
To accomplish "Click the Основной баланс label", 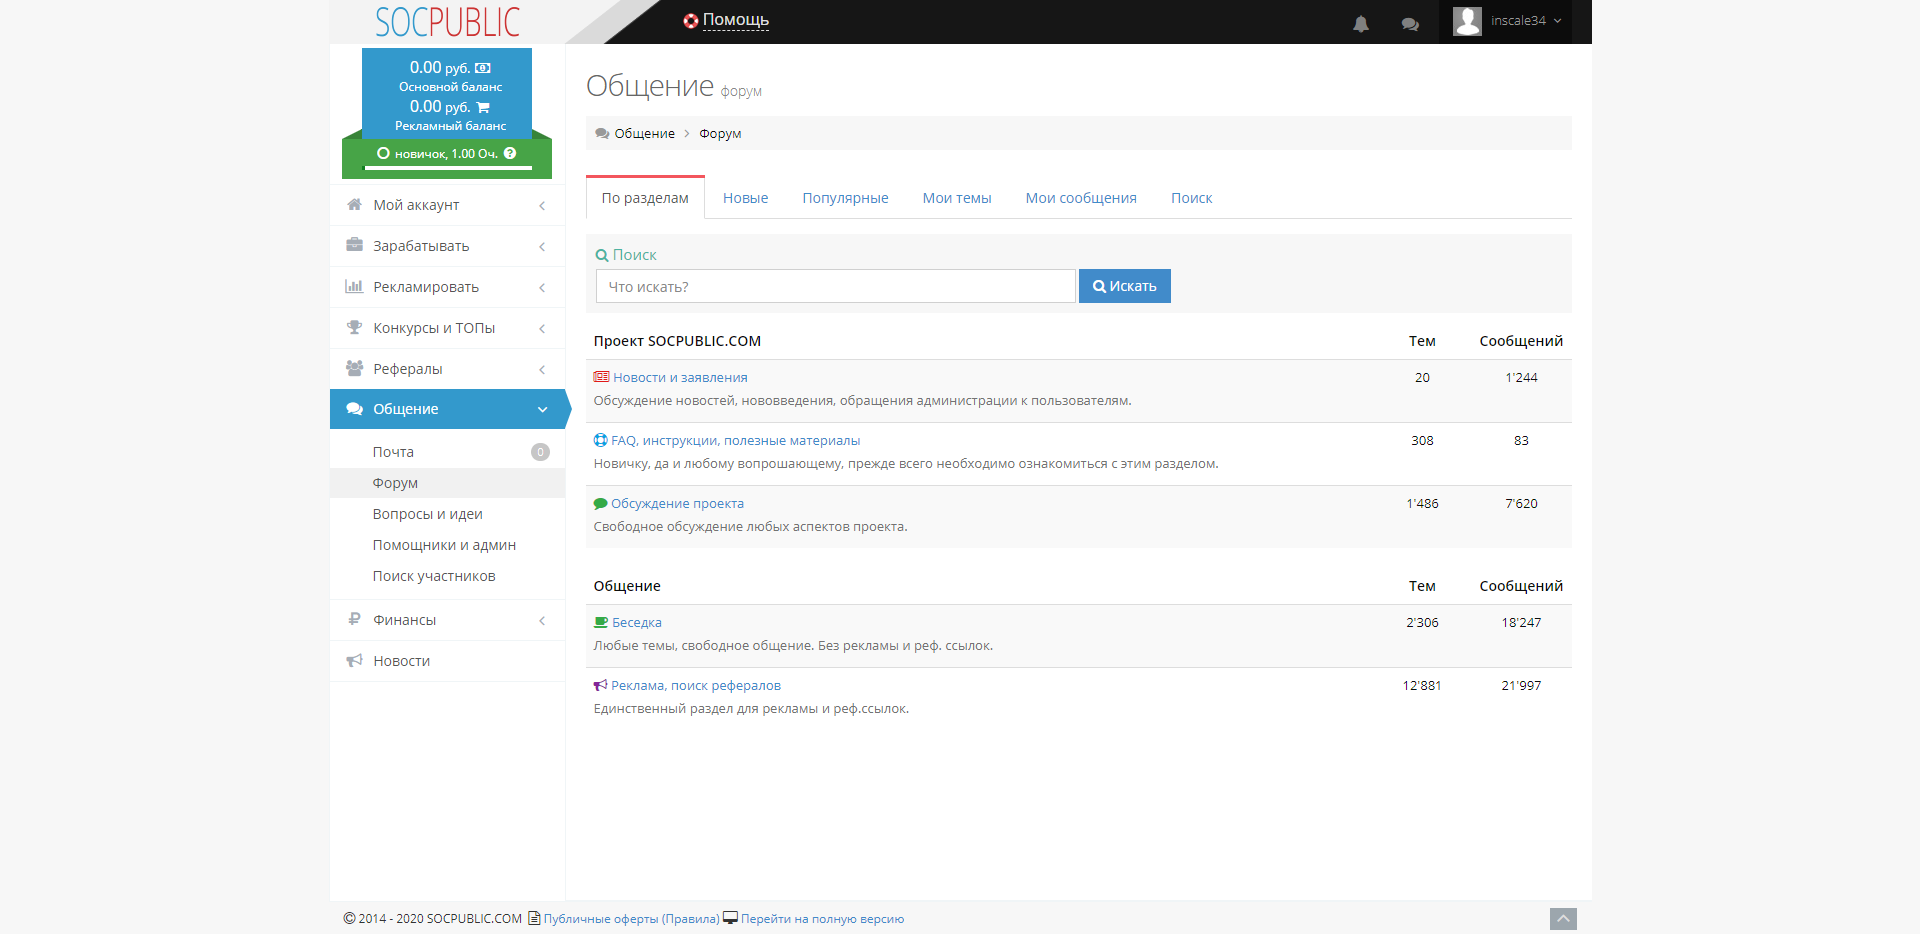I will click(x=450, y=87).
